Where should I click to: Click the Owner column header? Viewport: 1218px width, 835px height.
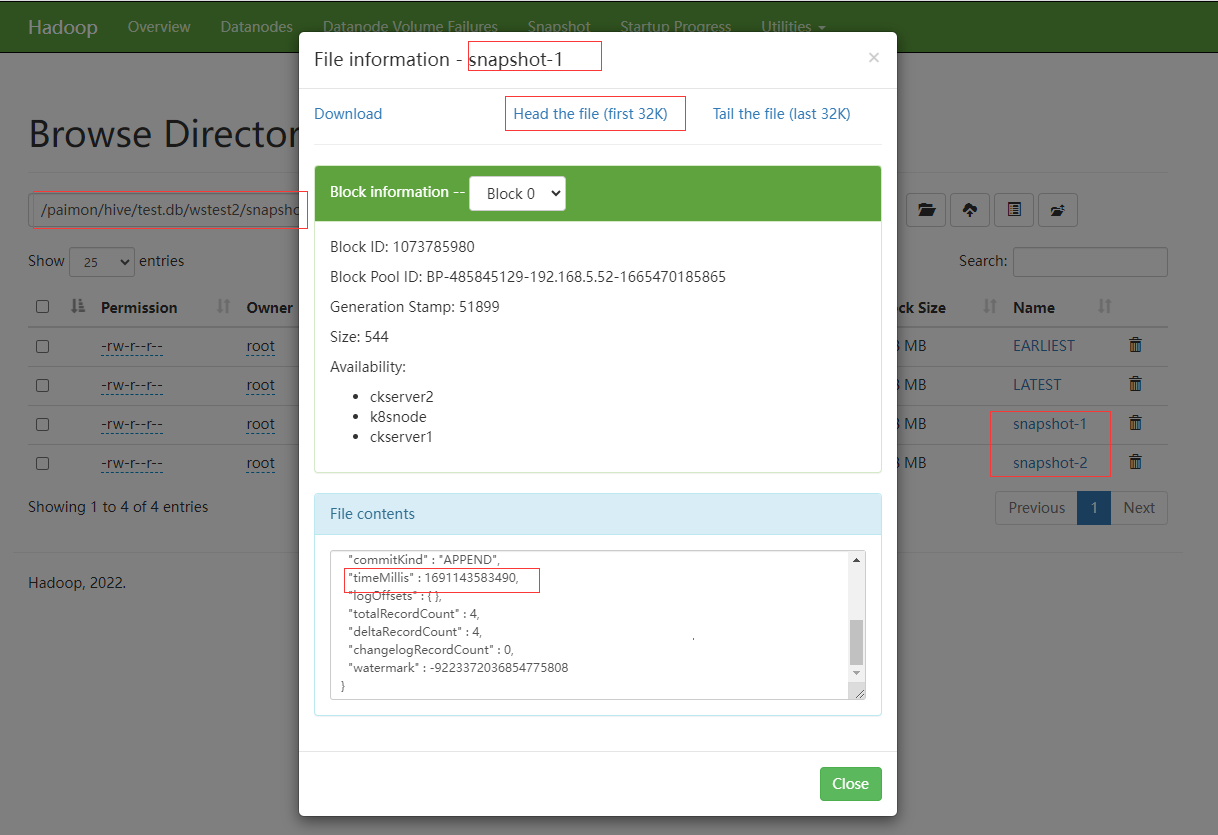(x=270, y=307)
